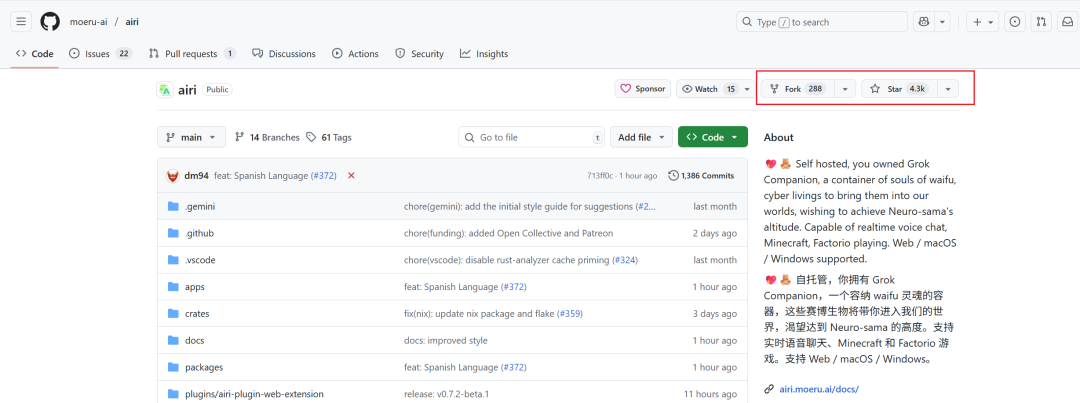Image resolution: width=1080 pixels, height=403 pixels.
Task: Click the 'About' sidebar heading
Action: pos(778,137)
